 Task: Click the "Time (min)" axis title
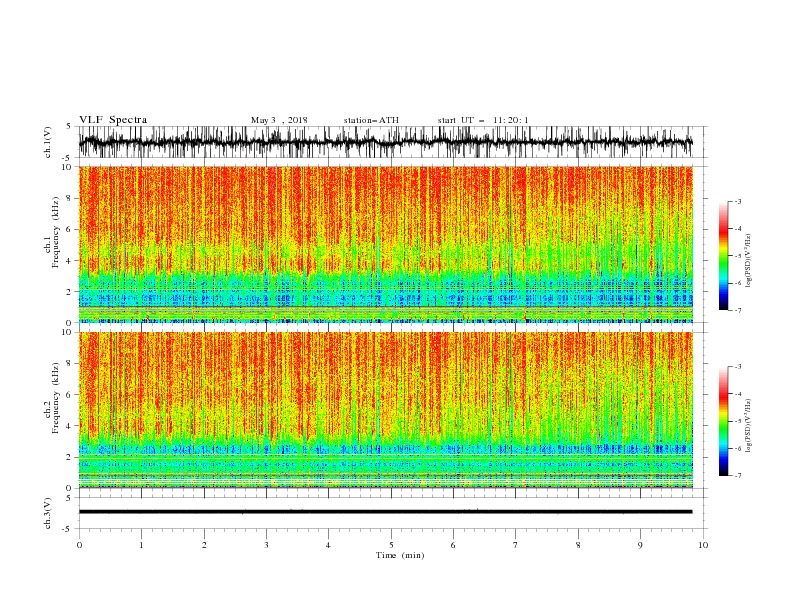click(x=400, y=555)
